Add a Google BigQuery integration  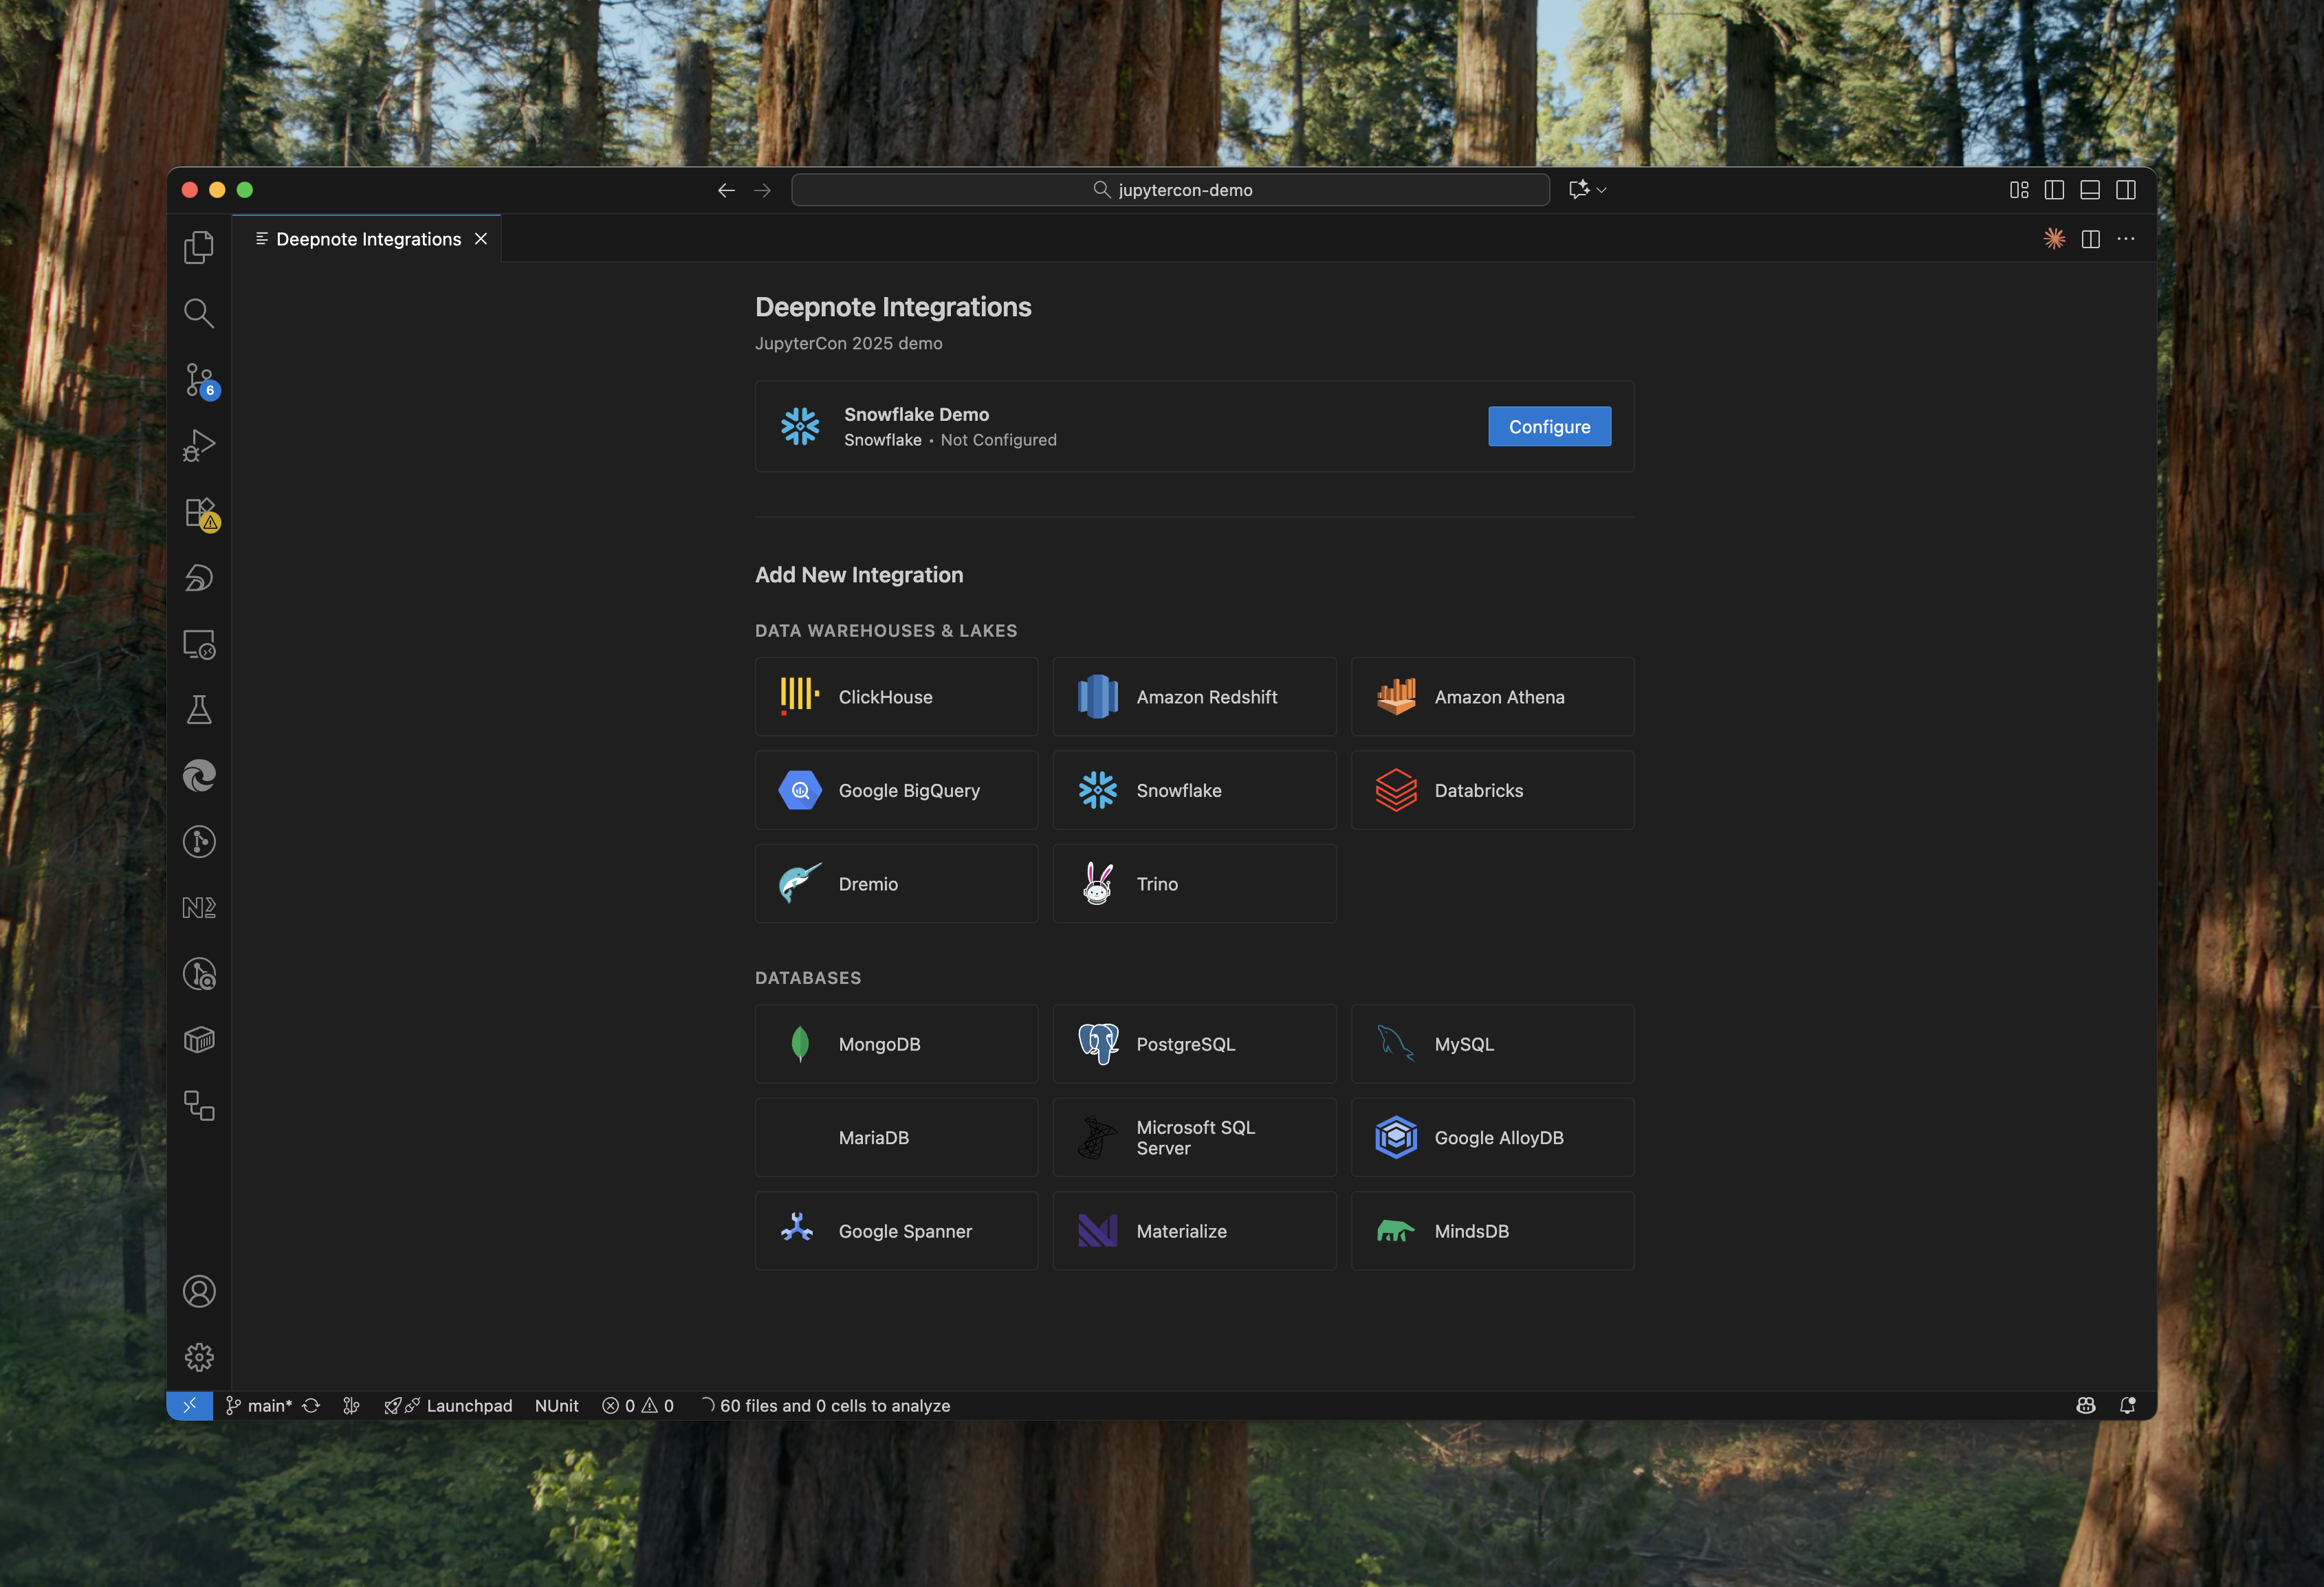(x=896, y=790)
